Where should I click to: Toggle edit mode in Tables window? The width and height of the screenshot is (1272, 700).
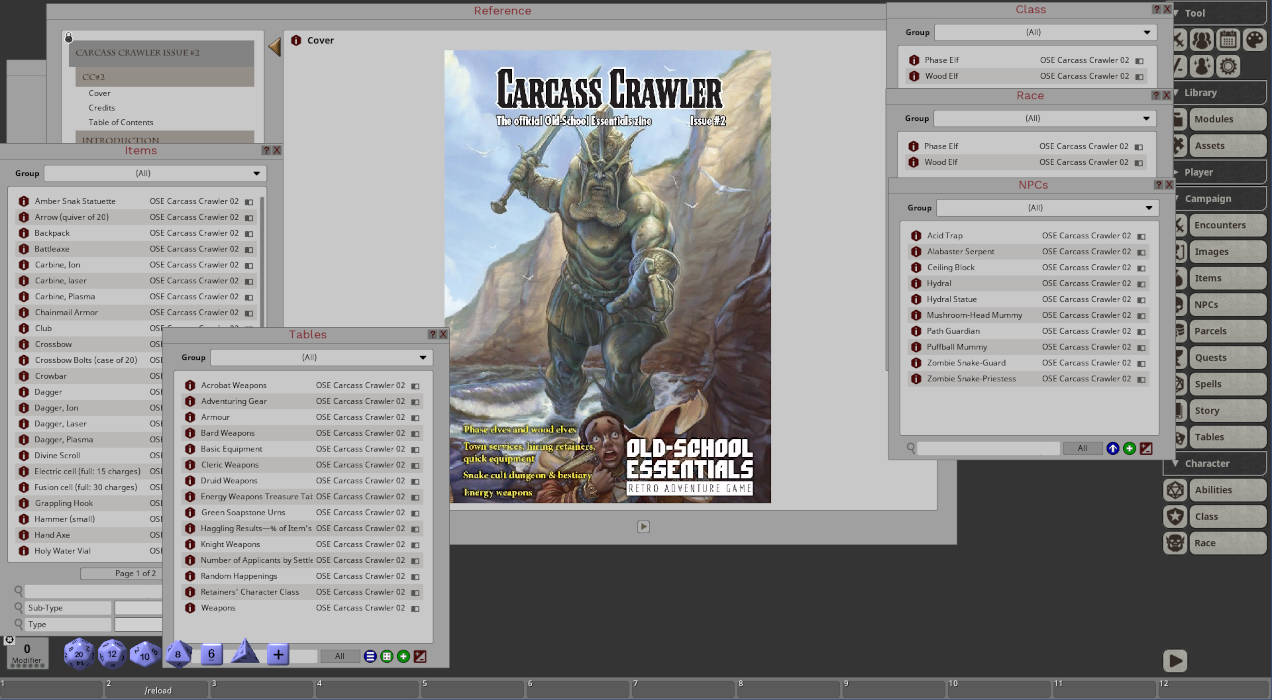[x=420, y=656]
